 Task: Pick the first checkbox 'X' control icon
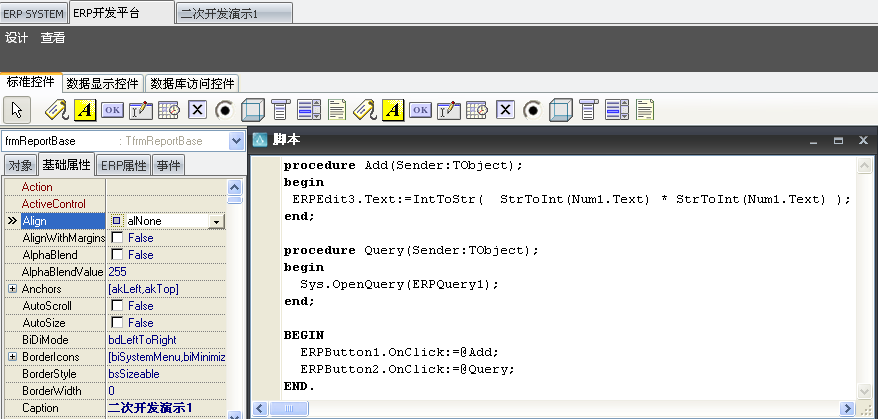click(197, 110)
